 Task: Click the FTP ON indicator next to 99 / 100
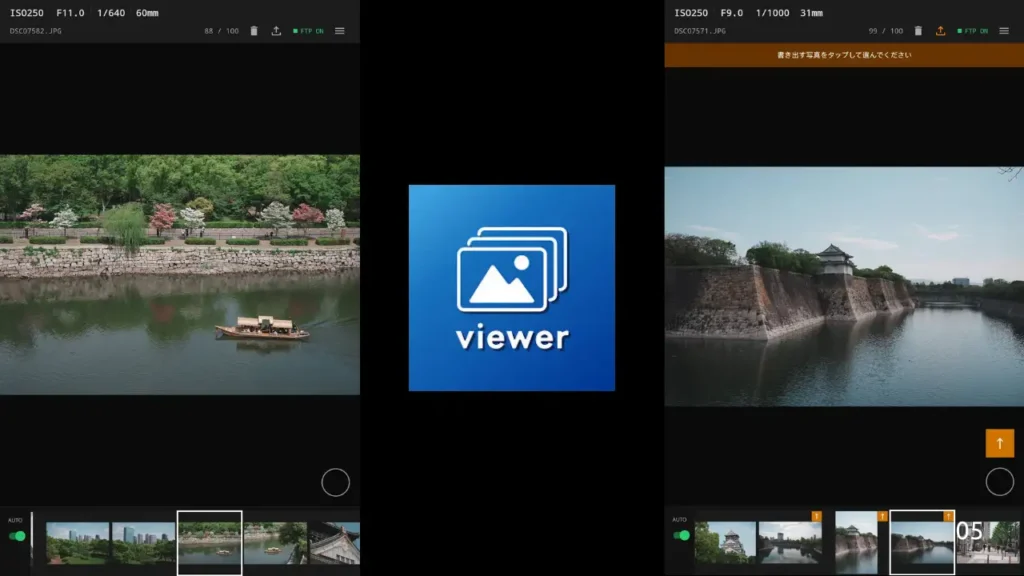pos(972,31)
